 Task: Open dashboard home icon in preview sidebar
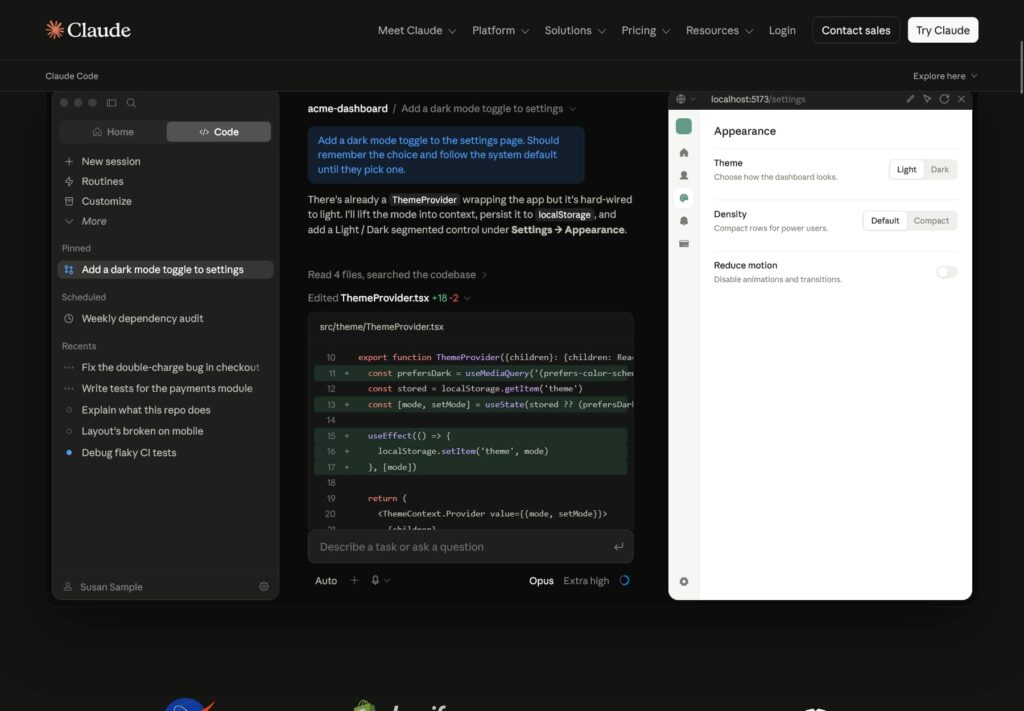684,153
